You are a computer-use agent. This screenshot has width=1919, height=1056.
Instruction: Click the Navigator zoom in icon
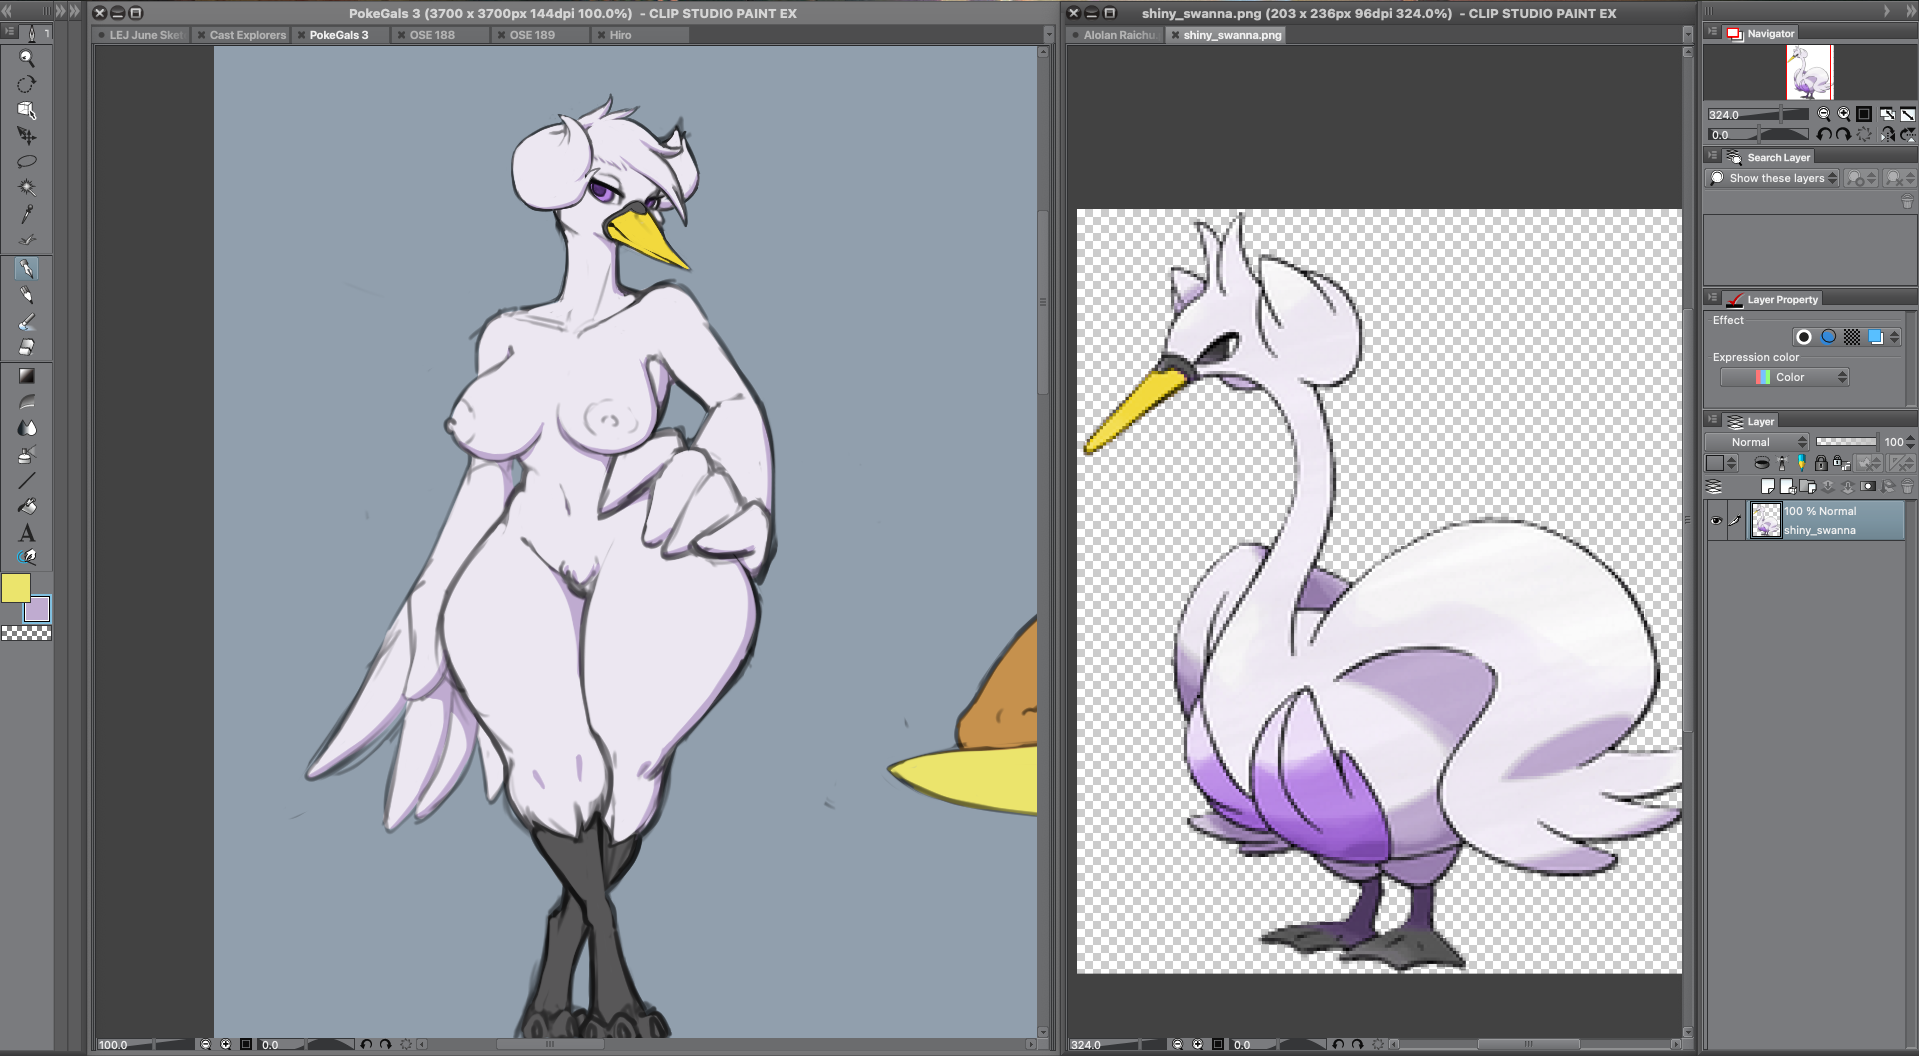click(1843, 114)
